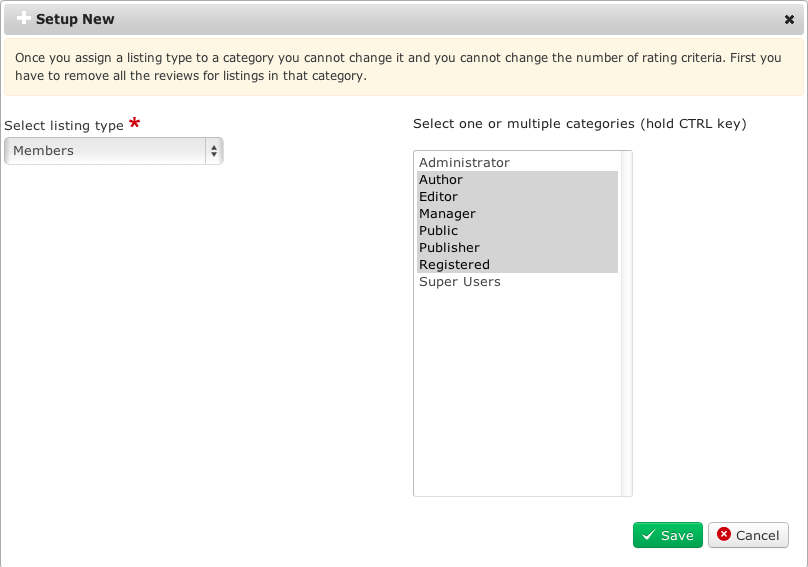Select the Registered category

tap(454, 265)
